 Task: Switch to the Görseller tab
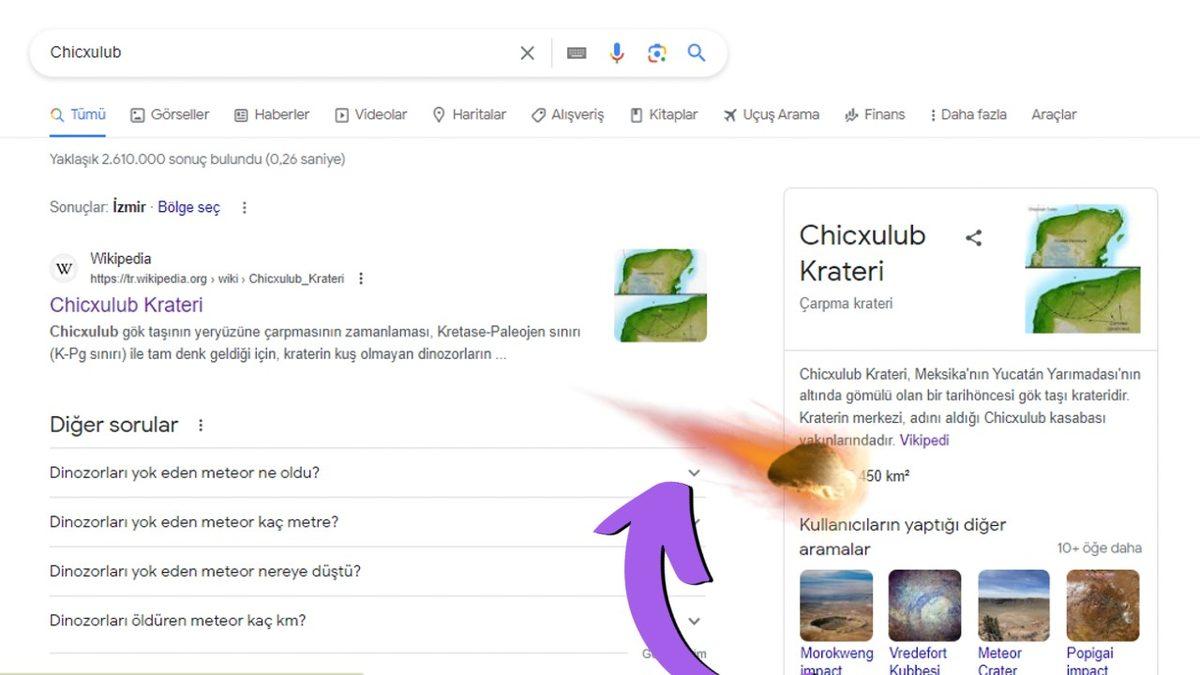tap(169, 114)
